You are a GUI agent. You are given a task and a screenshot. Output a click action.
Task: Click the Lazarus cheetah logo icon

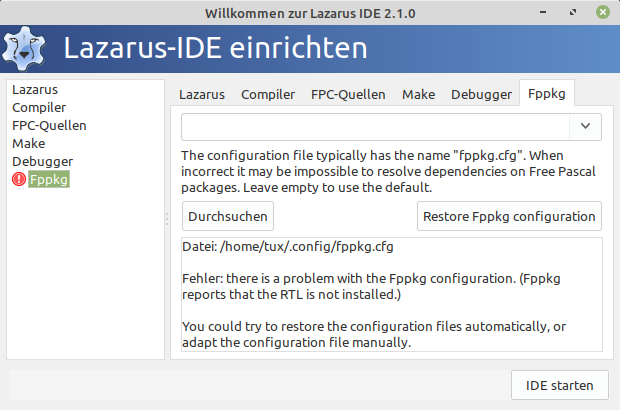click(24, 49)
